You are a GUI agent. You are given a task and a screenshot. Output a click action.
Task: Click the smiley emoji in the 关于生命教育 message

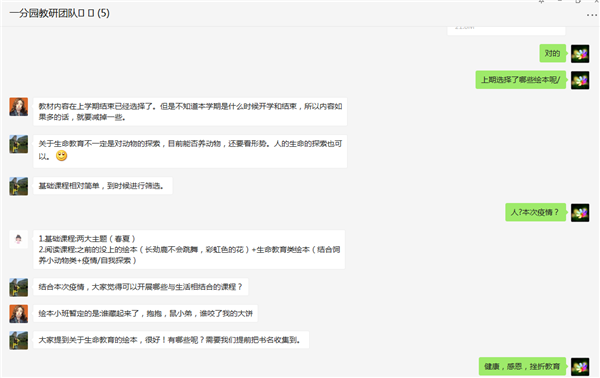[x=62, y=156]
